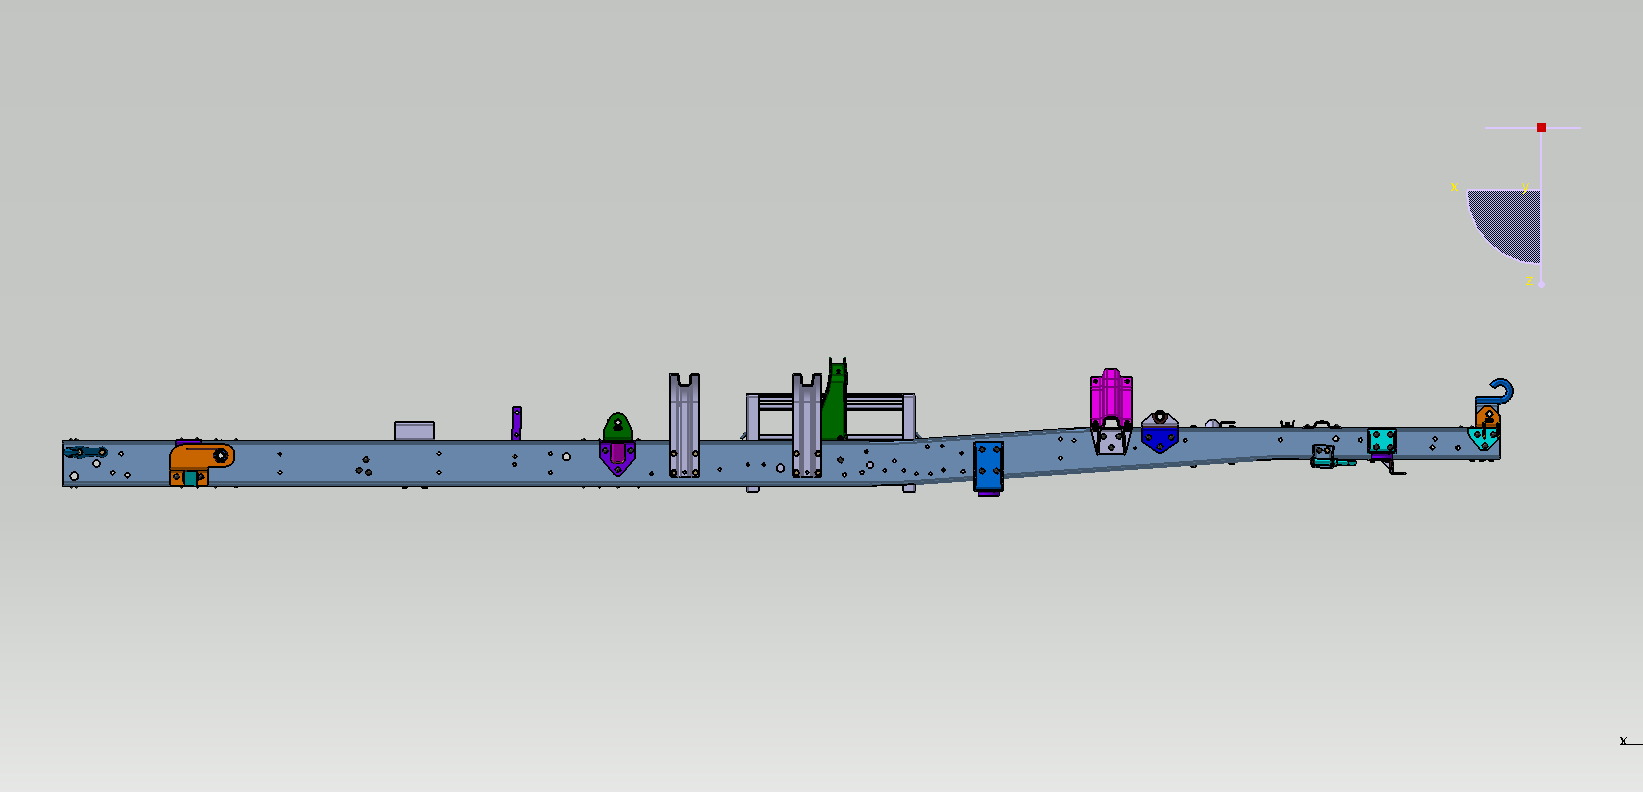The image size is (1643, 792).
Task: Select the cyan square four-bolt plate near the right end
Action: [1382, 441]
